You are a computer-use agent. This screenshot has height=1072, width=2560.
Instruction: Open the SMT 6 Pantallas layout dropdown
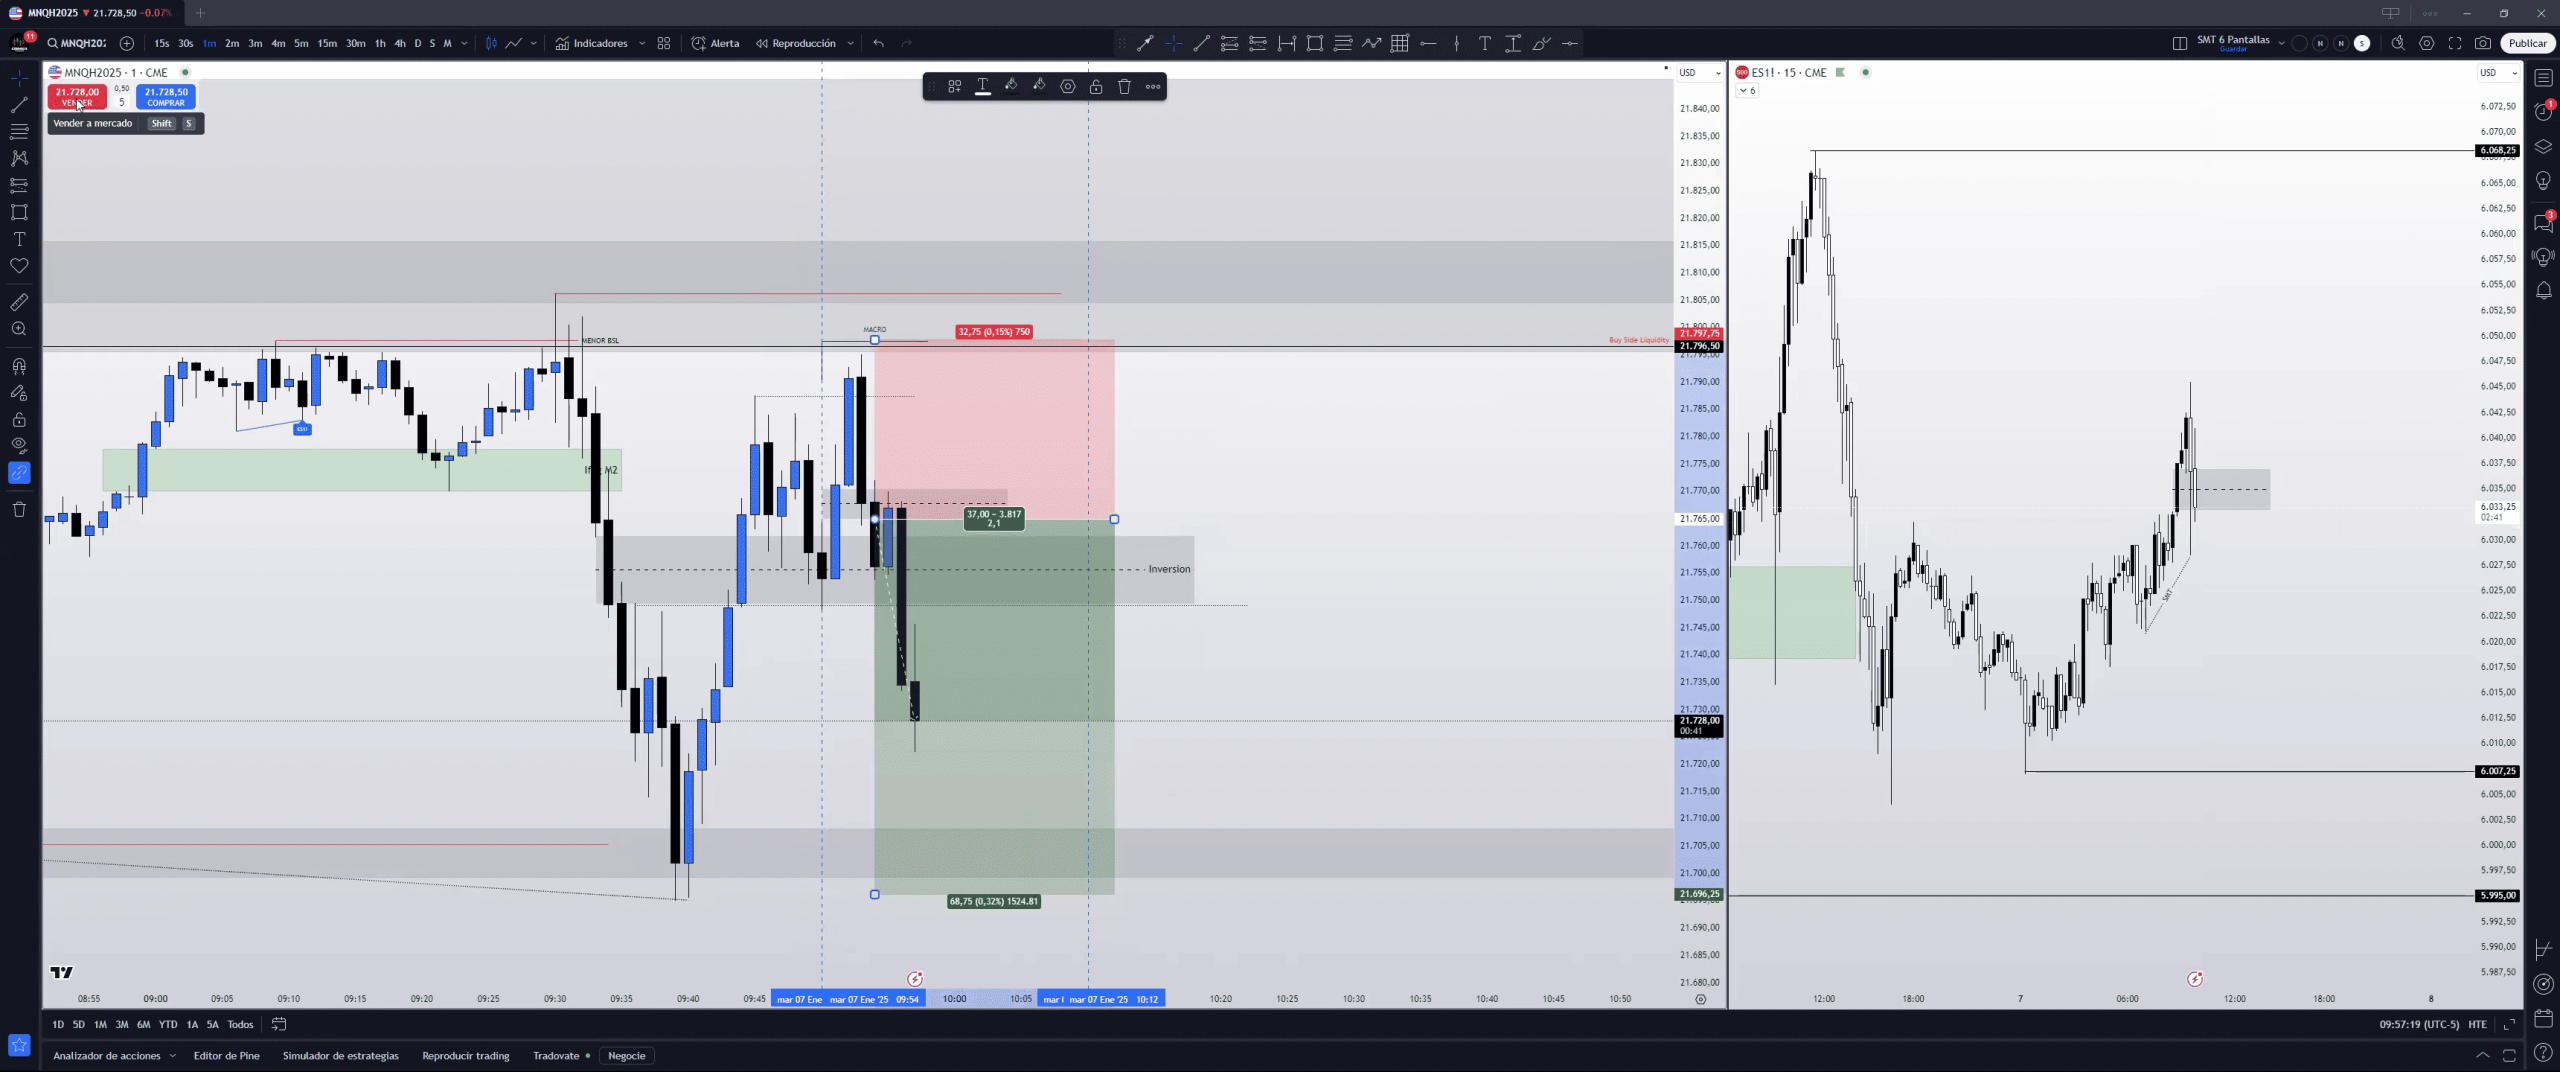click(x=2281, y=43)
